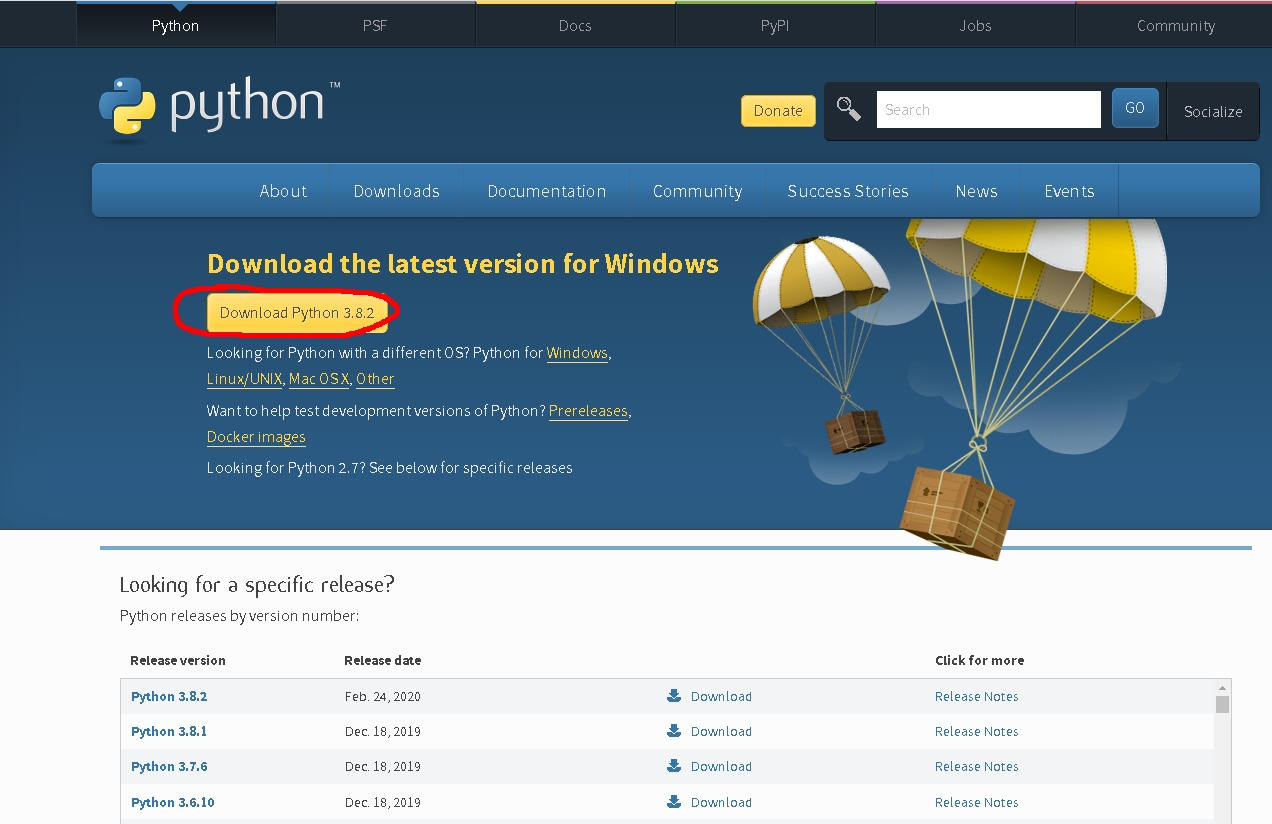
Task: Open Release Notes for Python 3.6.10
Action: click(977, 802)
